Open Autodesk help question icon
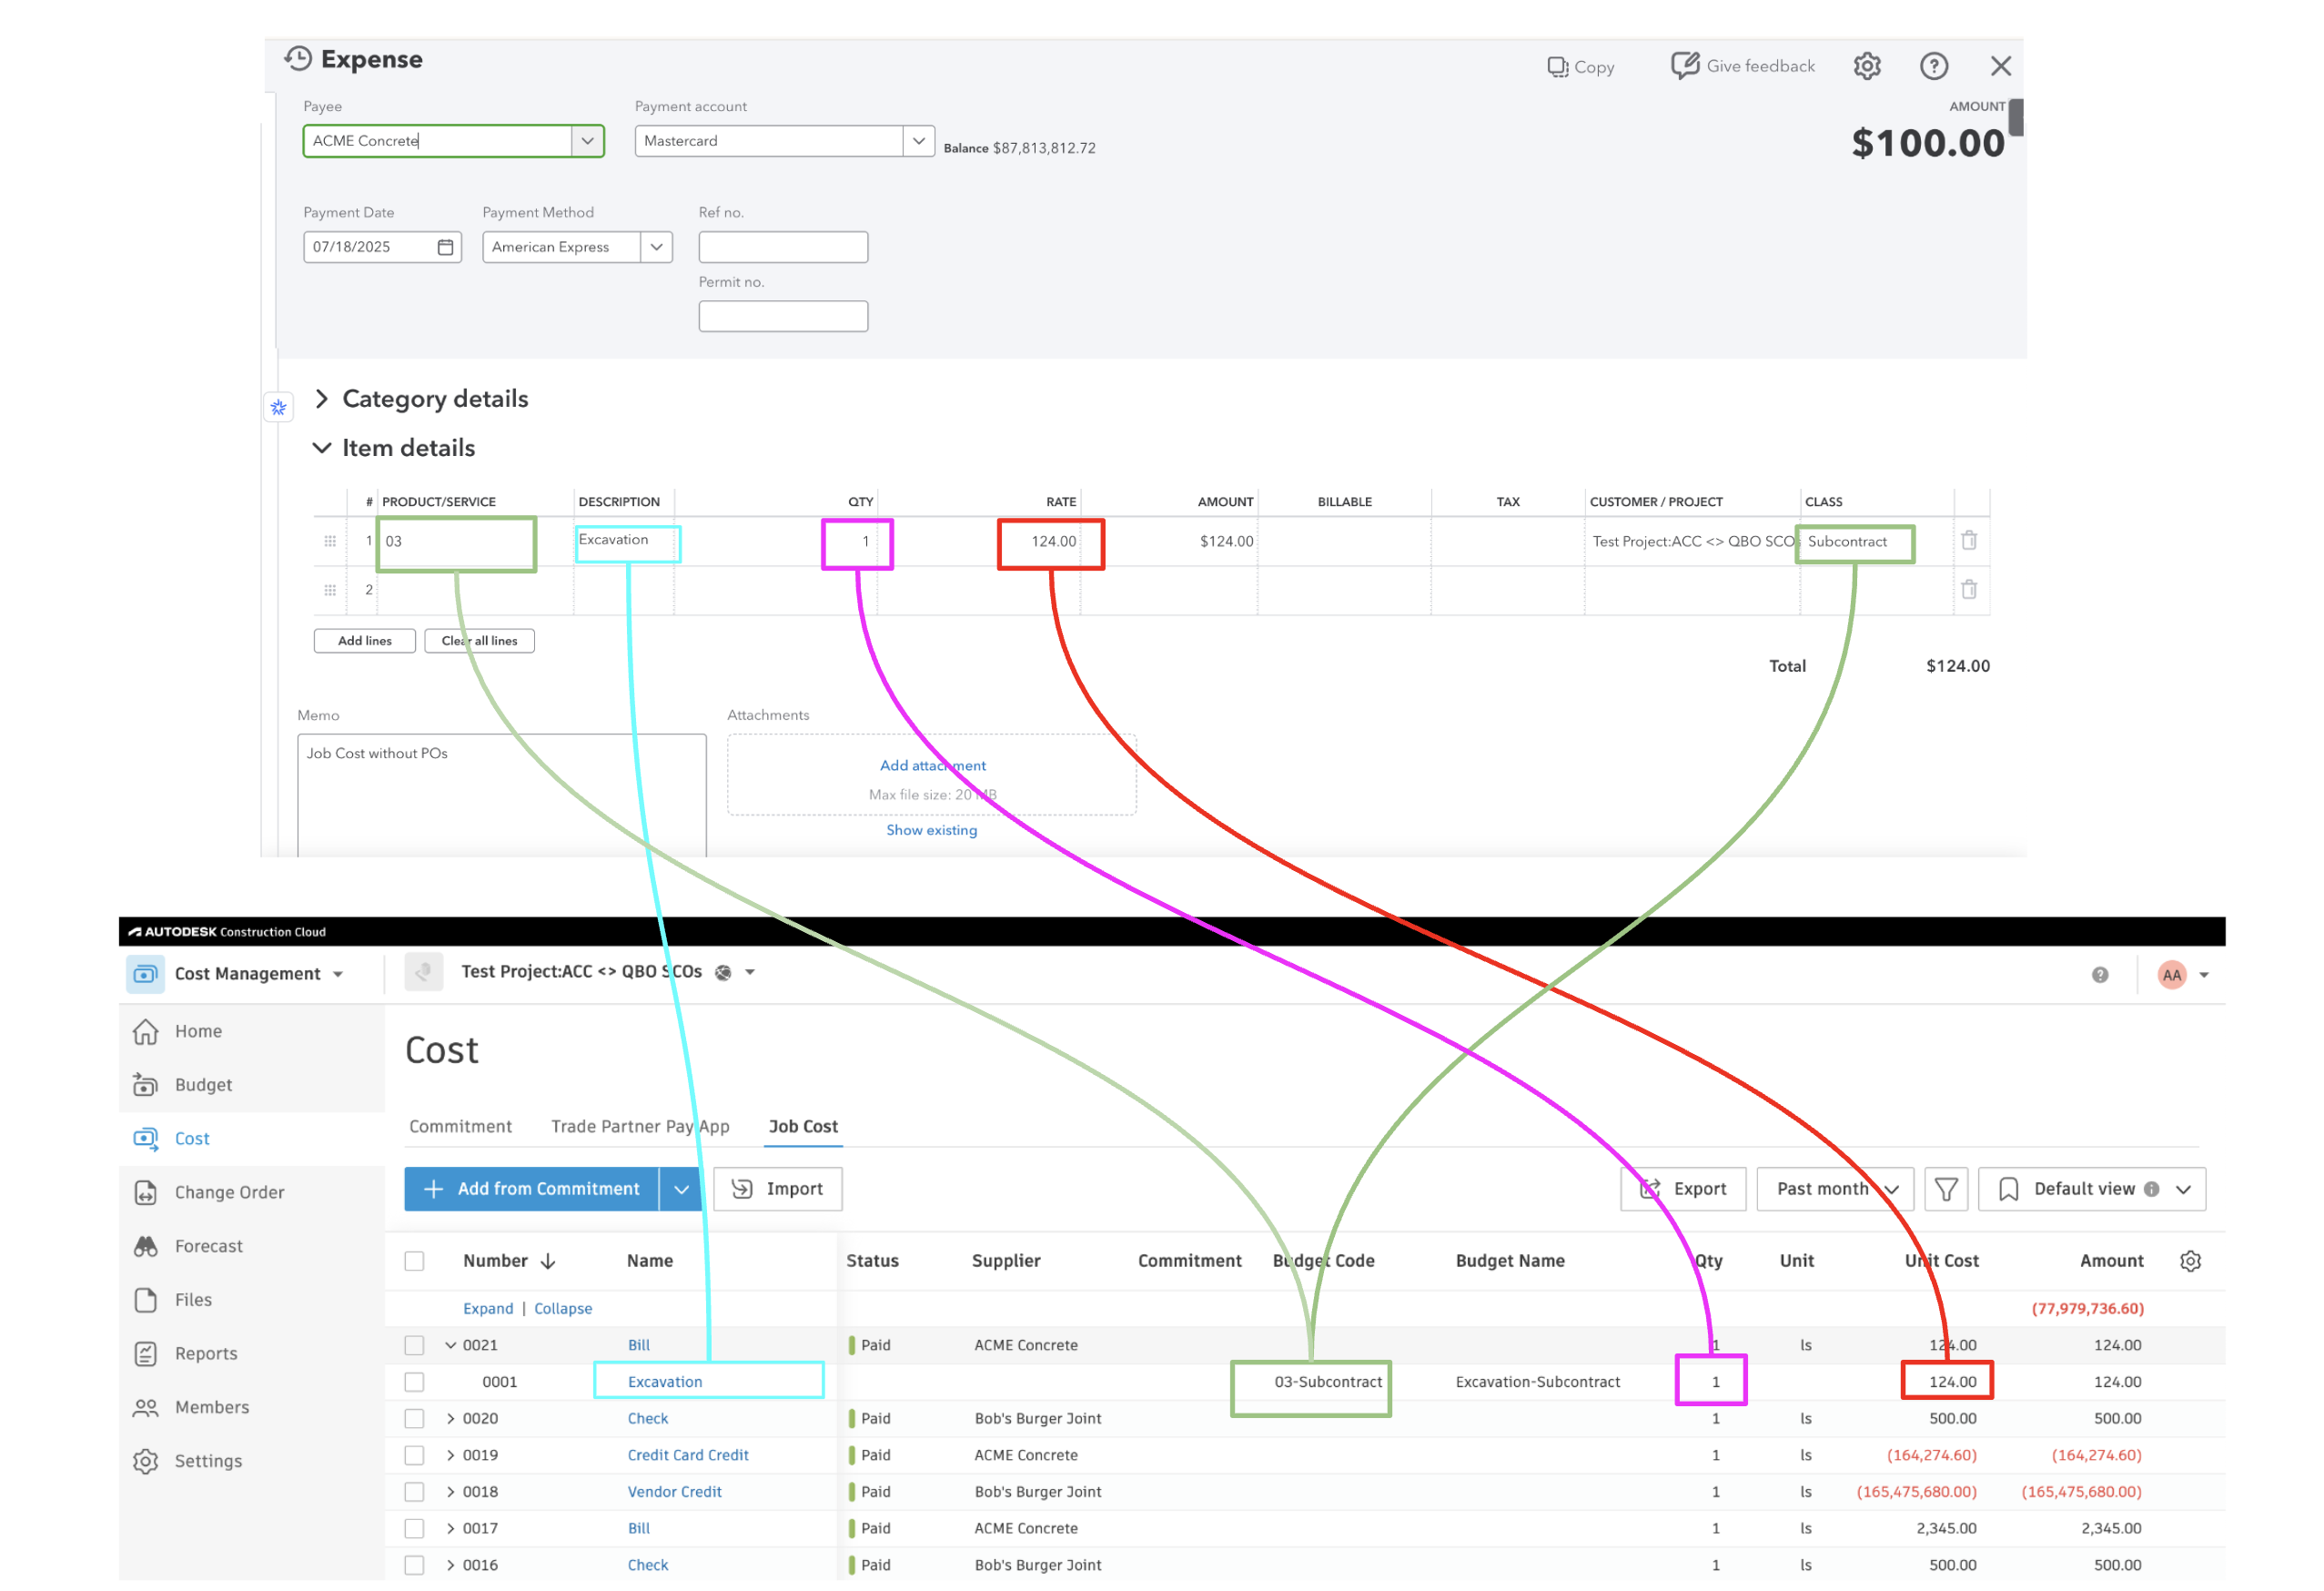The width and height of the screenshot is (2324, 1591). coord(2099,975)
